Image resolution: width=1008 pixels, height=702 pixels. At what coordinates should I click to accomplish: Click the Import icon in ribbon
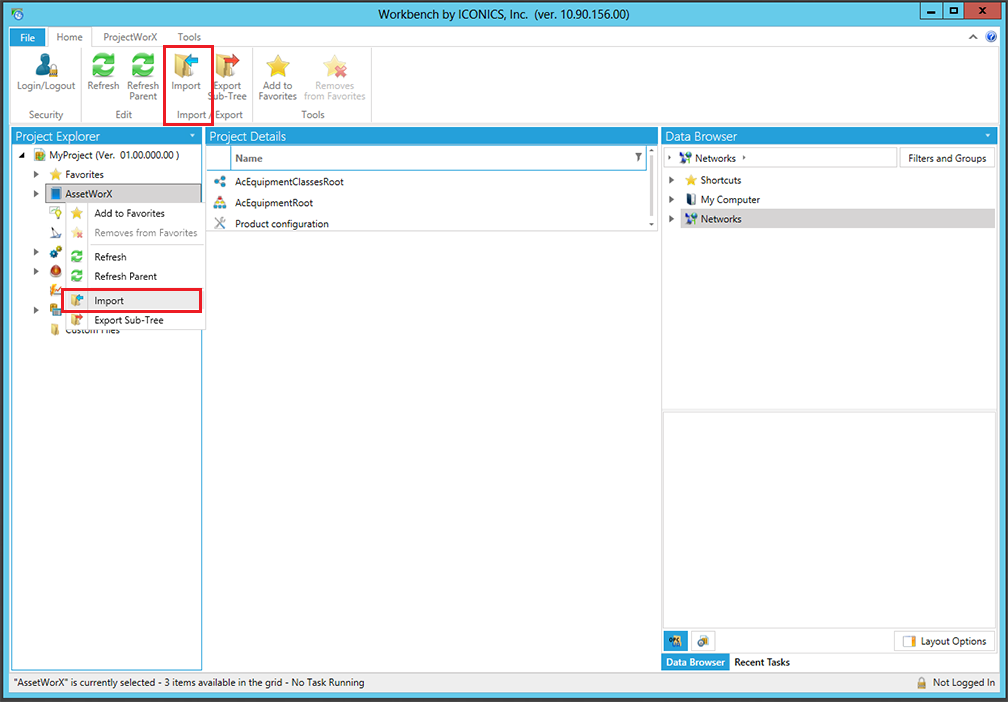(186, 67)
